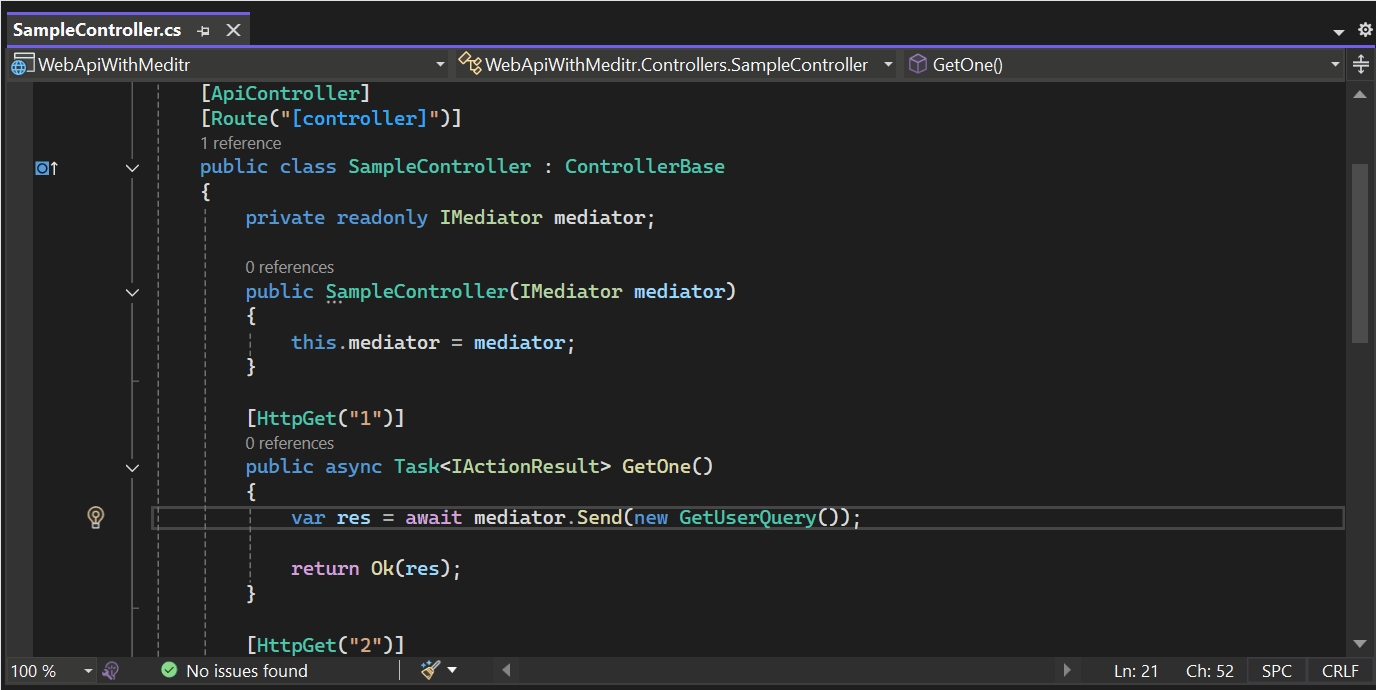Viewport: 1376px width, 690px height.
Task: Click the split editor window icon
Action: point(1360,65)
